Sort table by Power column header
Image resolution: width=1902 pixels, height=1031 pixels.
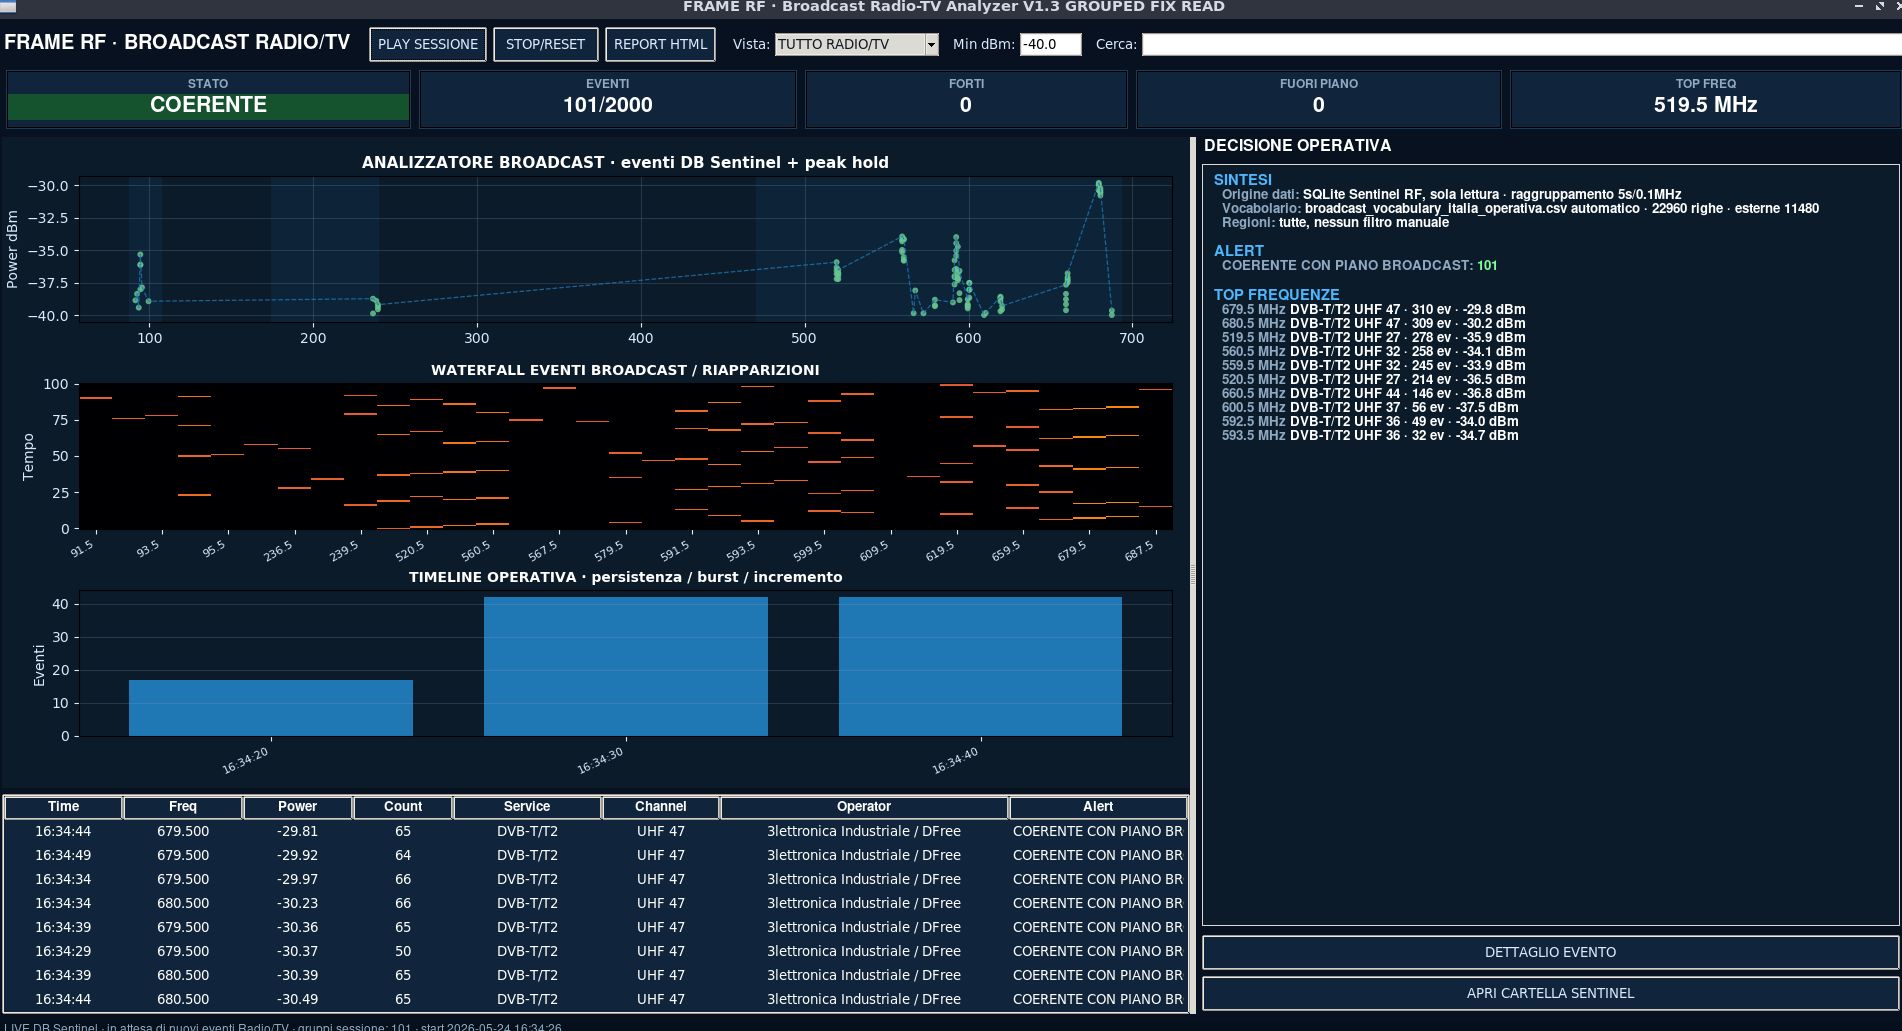click(x=297, y=806)
